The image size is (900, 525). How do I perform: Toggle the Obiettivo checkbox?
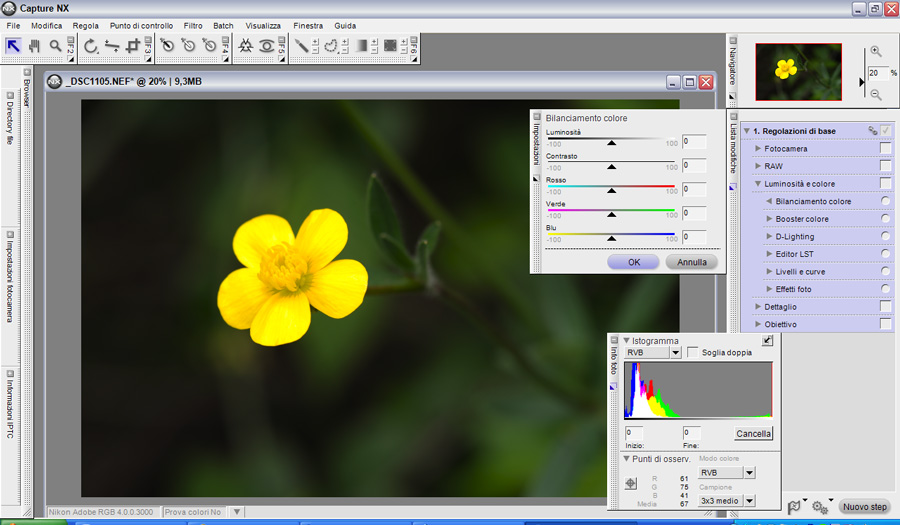click(x=886, y=324)
